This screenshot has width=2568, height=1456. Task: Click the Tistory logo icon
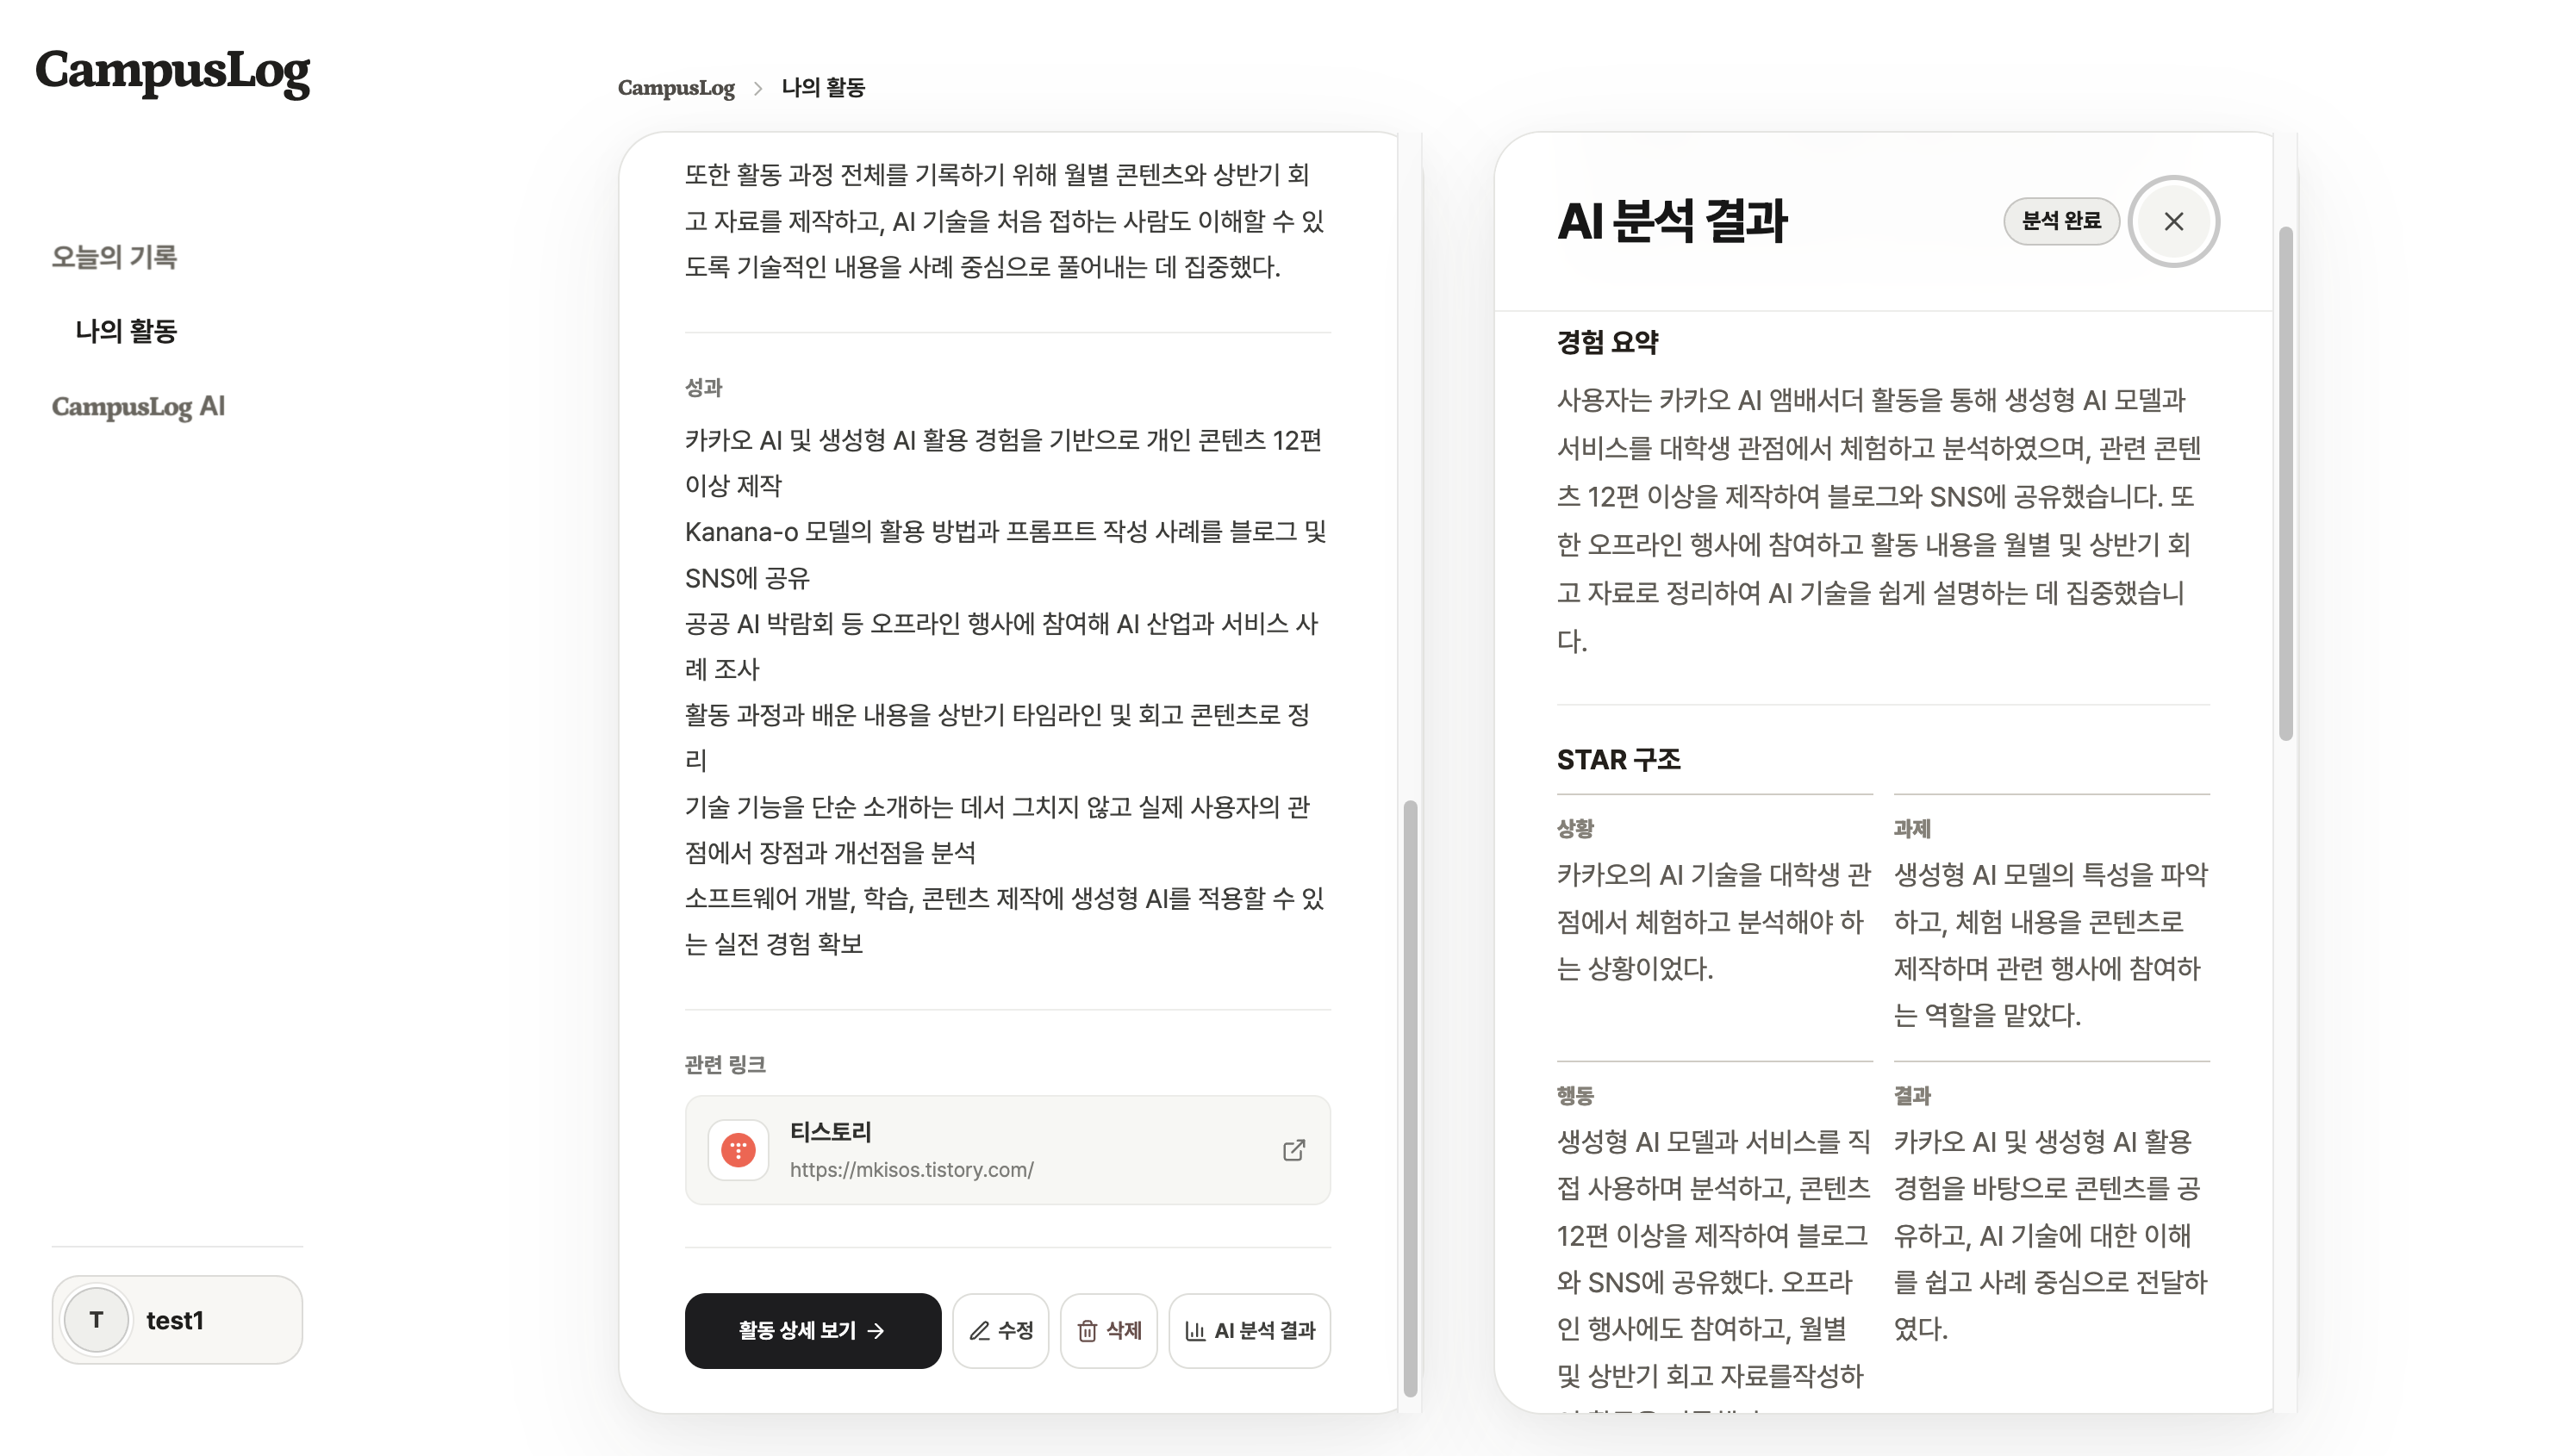pyautogui.click(x=738, y=1150)
